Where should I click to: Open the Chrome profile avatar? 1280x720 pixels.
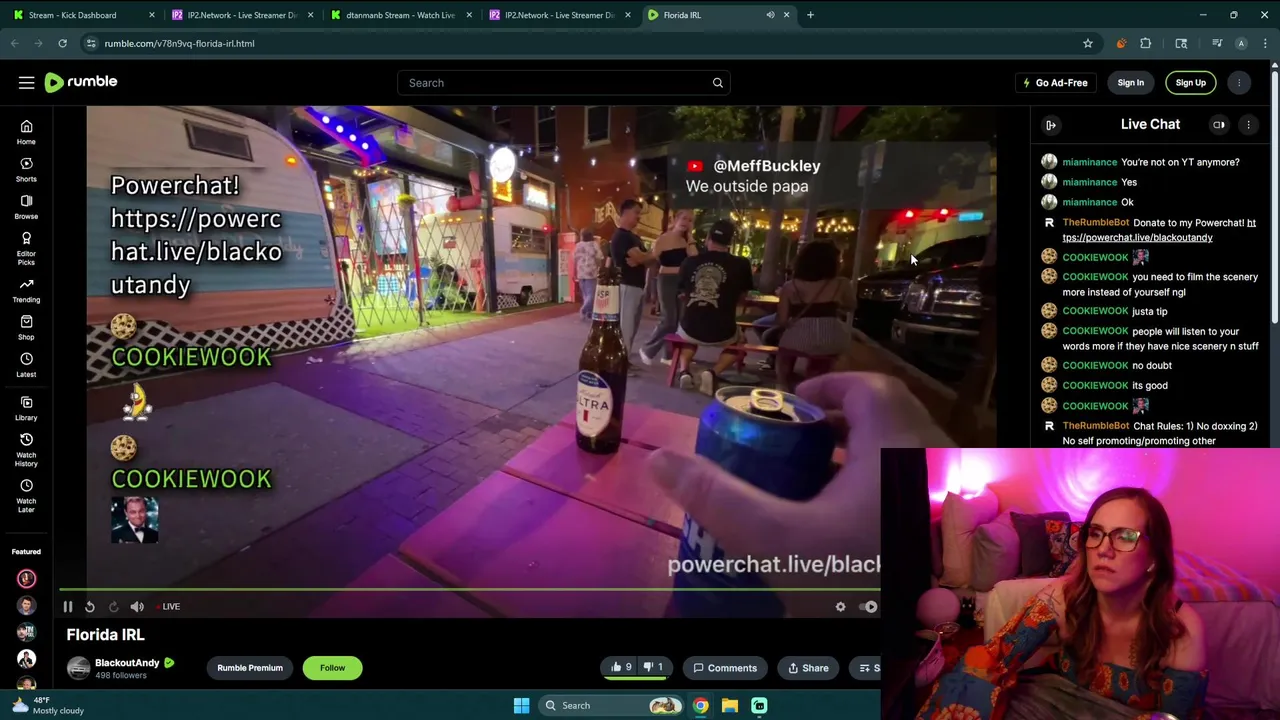tap(1241, 43)
